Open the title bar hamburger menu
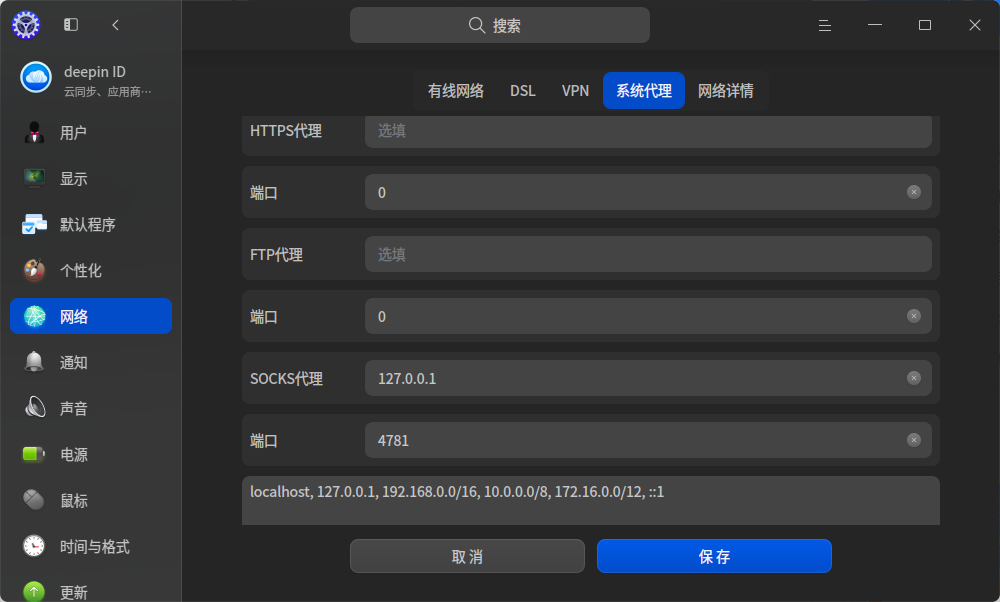The image size is (1000, 602). 825,25
